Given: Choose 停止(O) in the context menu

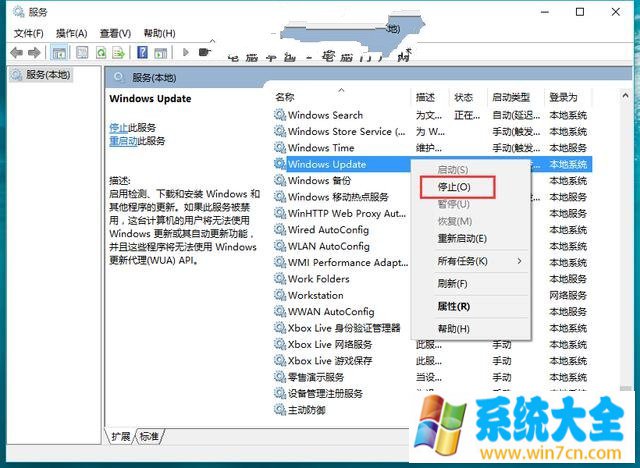Looking at the screenshot, I should click(x=454, y=187).
